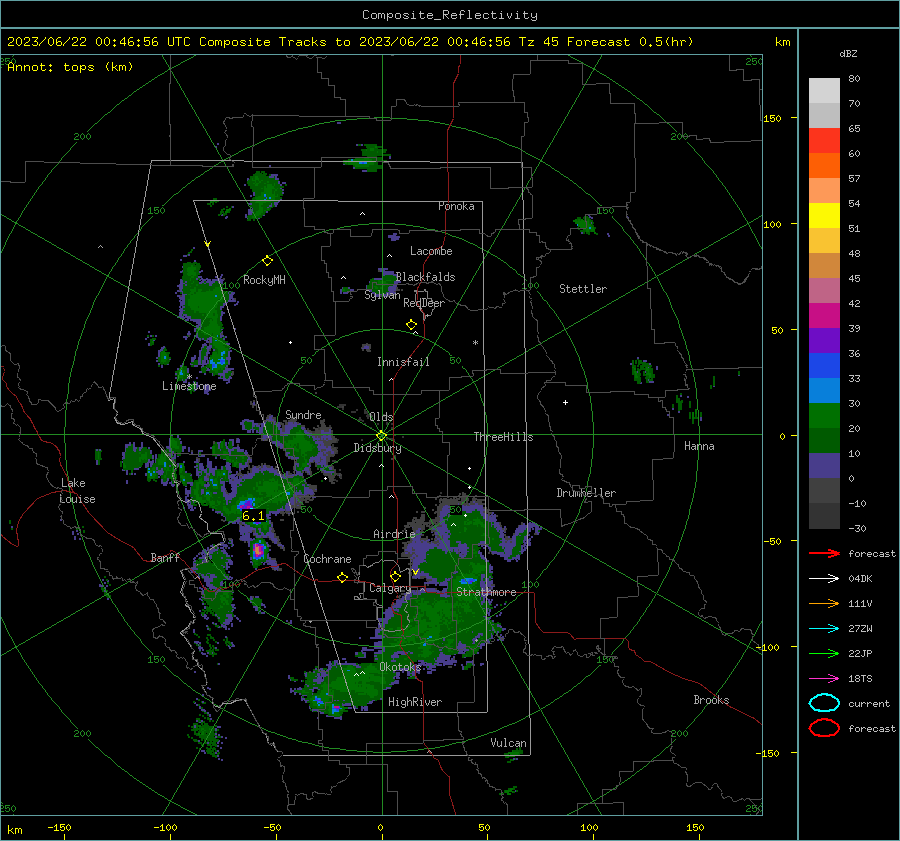900x841 pixels.
Task: Select the Stettler city label
Action: point(583,289)
